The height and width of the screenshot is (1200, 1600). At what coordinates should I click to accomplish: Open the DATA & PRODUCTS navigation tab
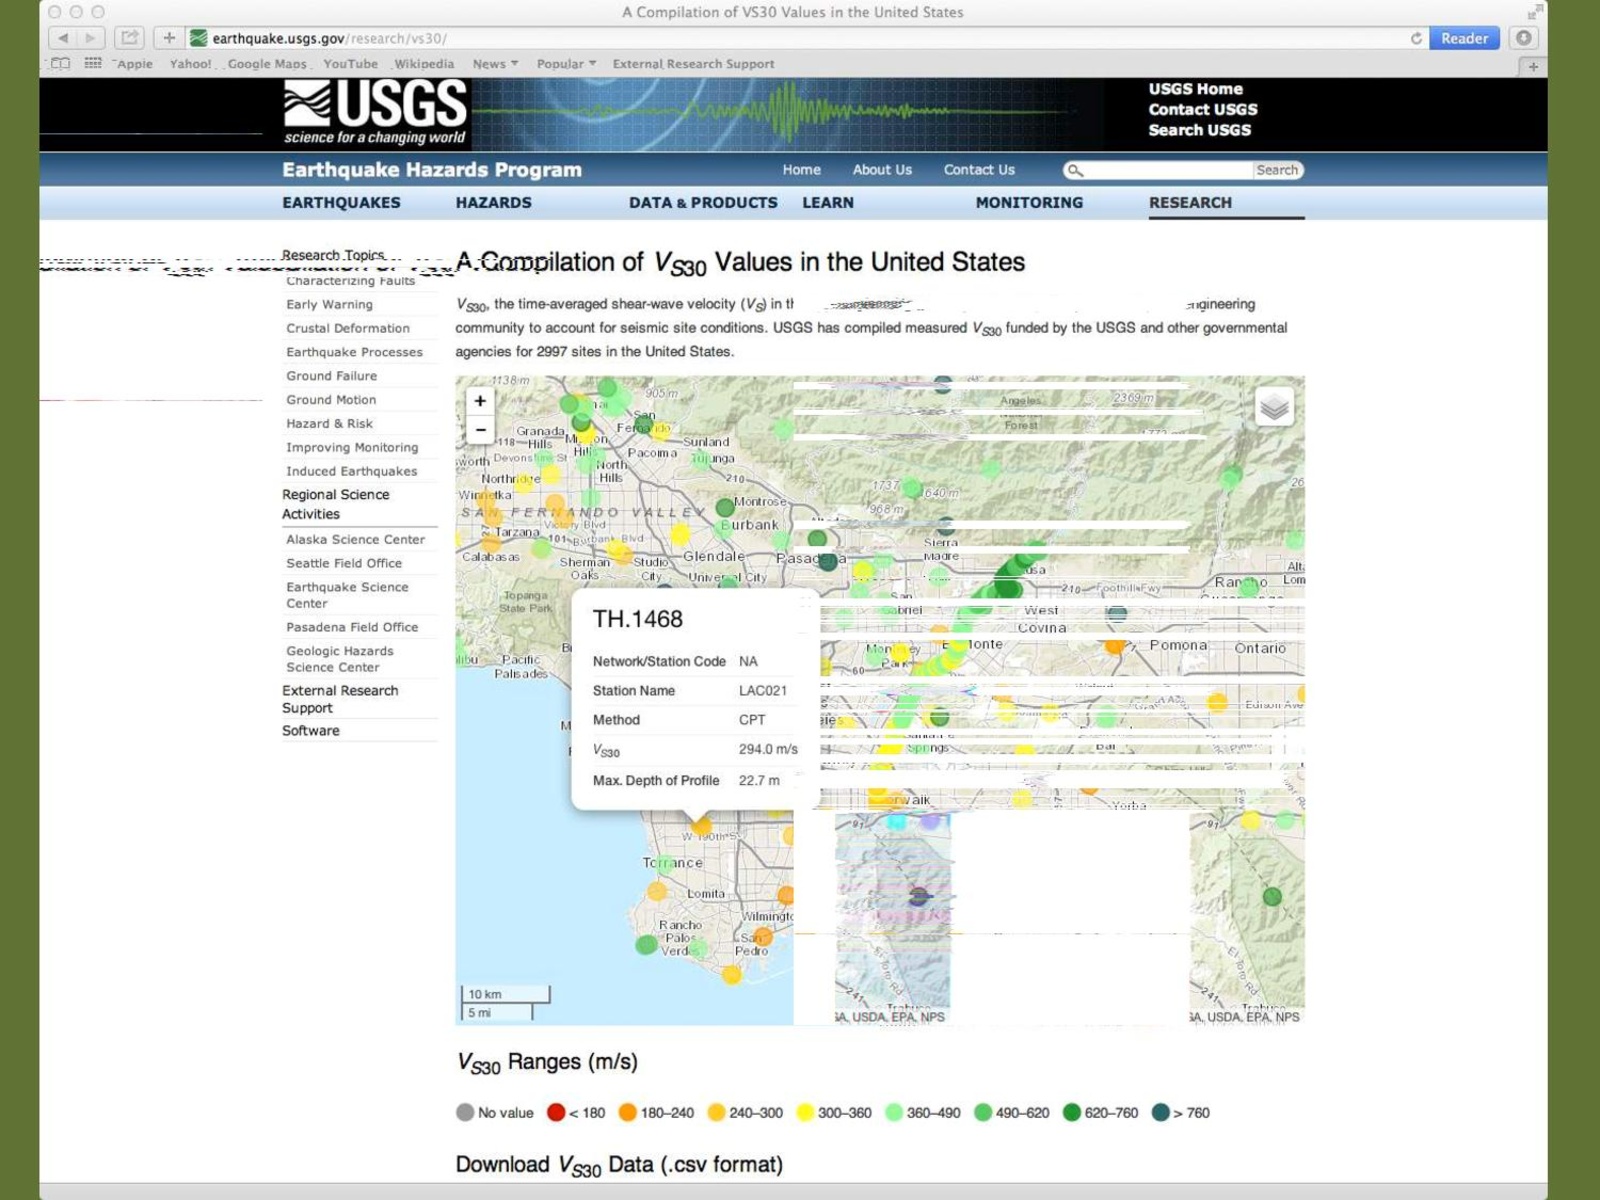(702, 202)
